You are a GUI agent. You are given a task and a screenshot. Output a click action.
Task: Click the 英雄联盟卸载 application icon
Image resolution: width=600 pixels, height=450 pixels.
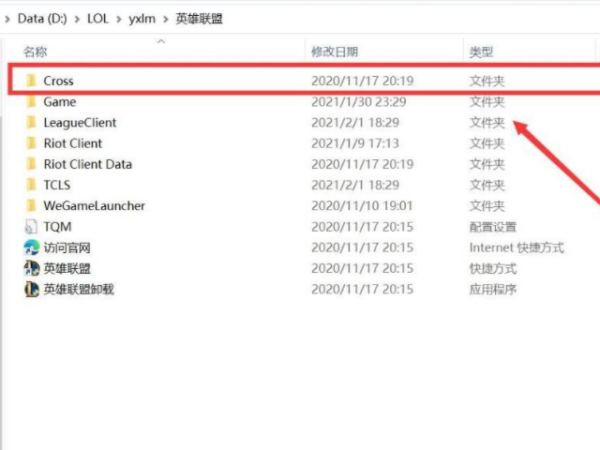[31, 289]
